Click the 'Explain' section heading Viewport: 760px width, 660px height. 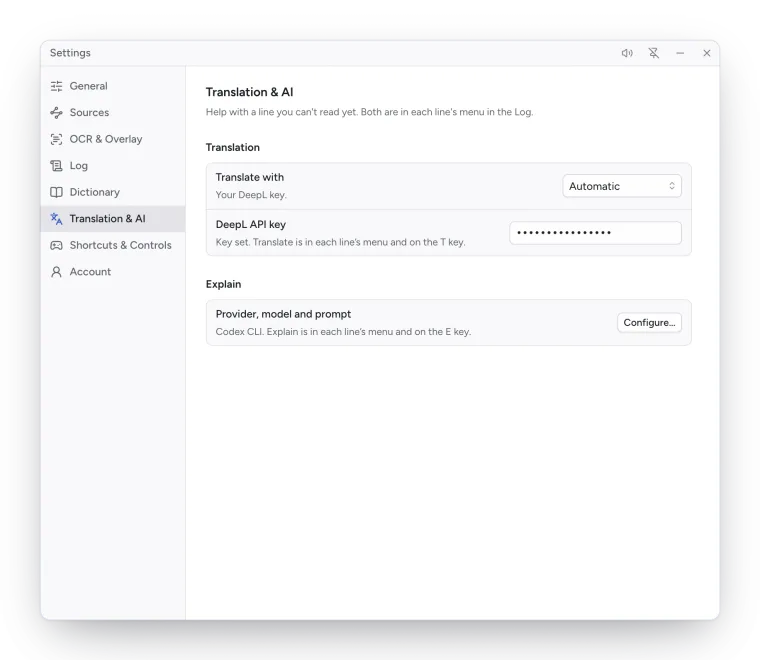223,284
